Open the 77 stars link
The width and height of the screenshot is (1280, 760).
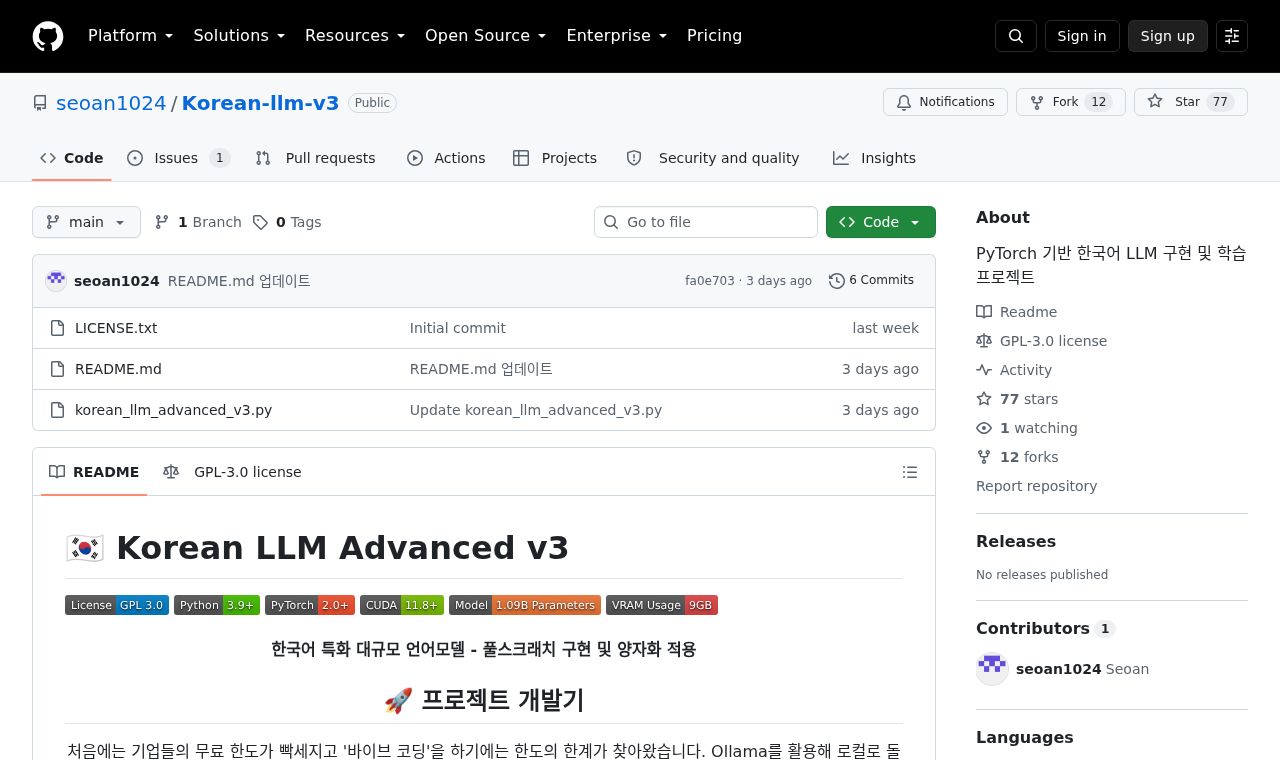[1017, 399]
